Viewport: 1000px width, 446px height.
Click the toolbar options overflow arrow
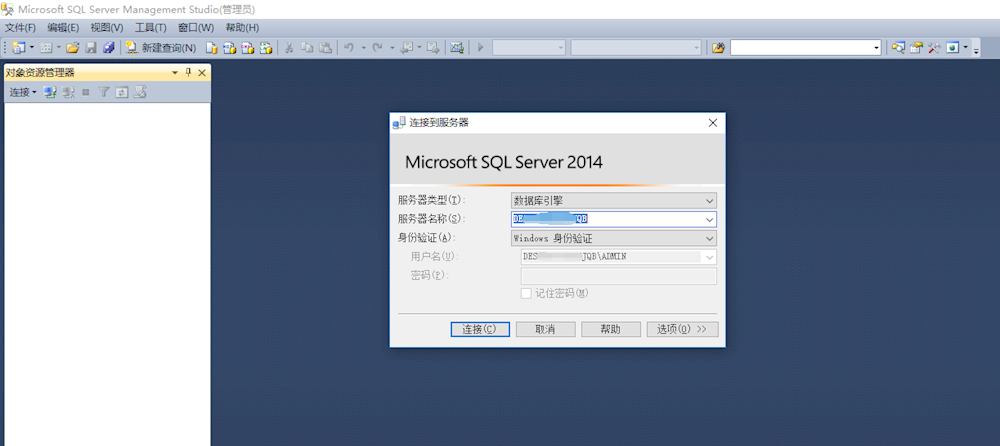(x=976, y=50)
